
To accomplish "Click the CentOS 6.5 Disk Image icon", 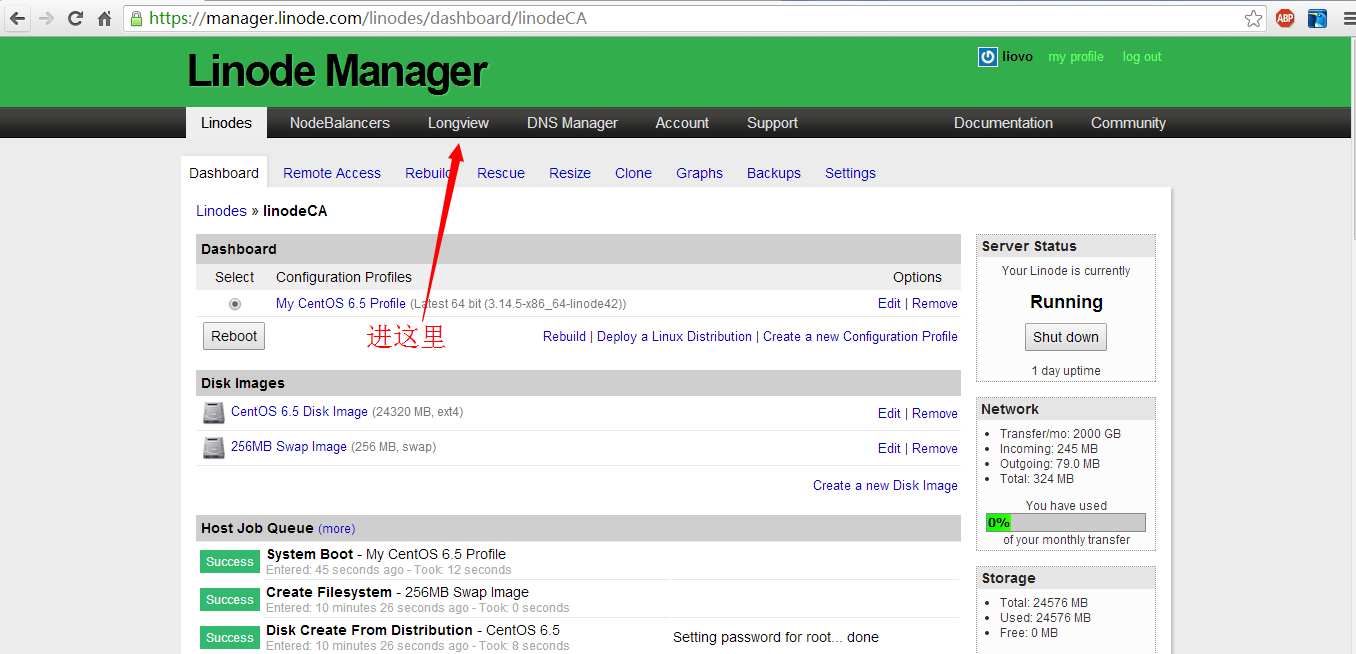I will (x=214, y=412).
